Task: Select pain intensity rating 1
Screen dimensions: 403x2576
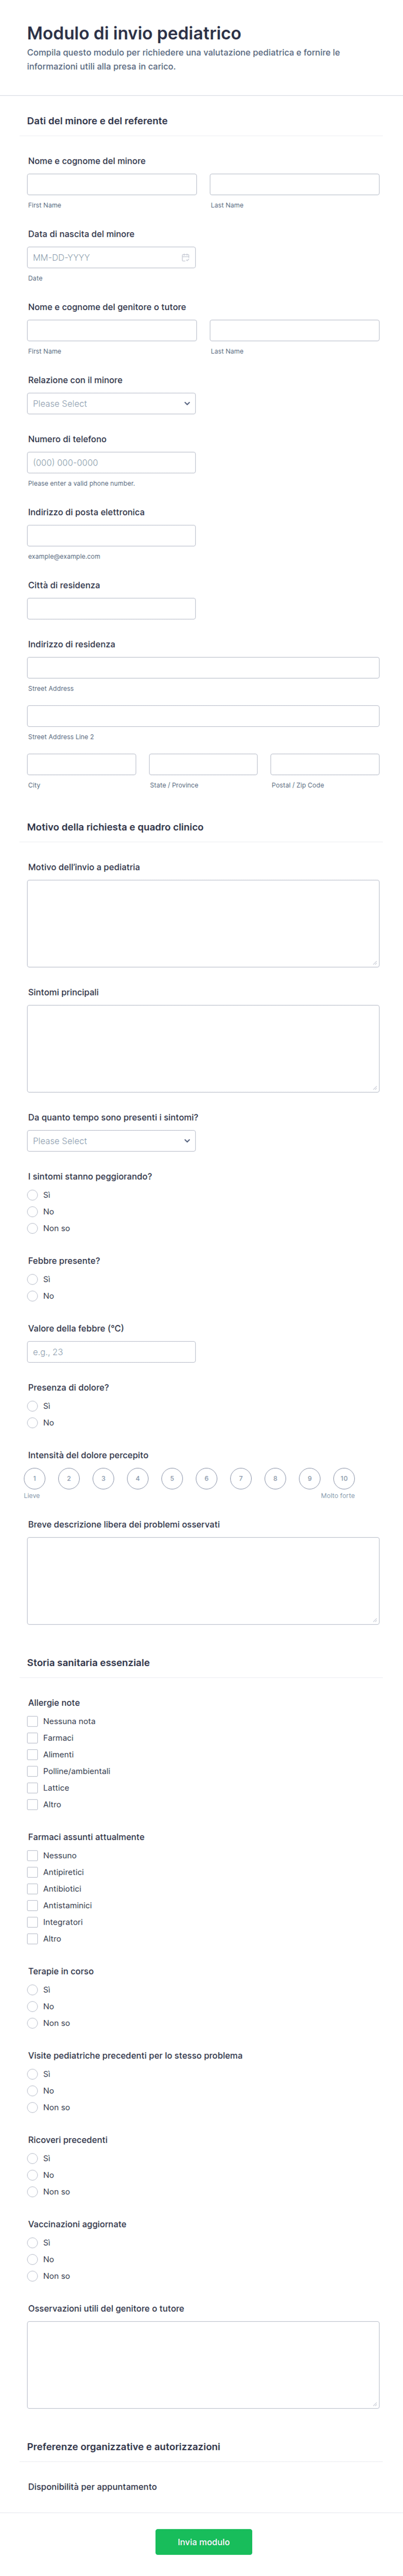Action: pyautogui.click(x=34, y=1478)
